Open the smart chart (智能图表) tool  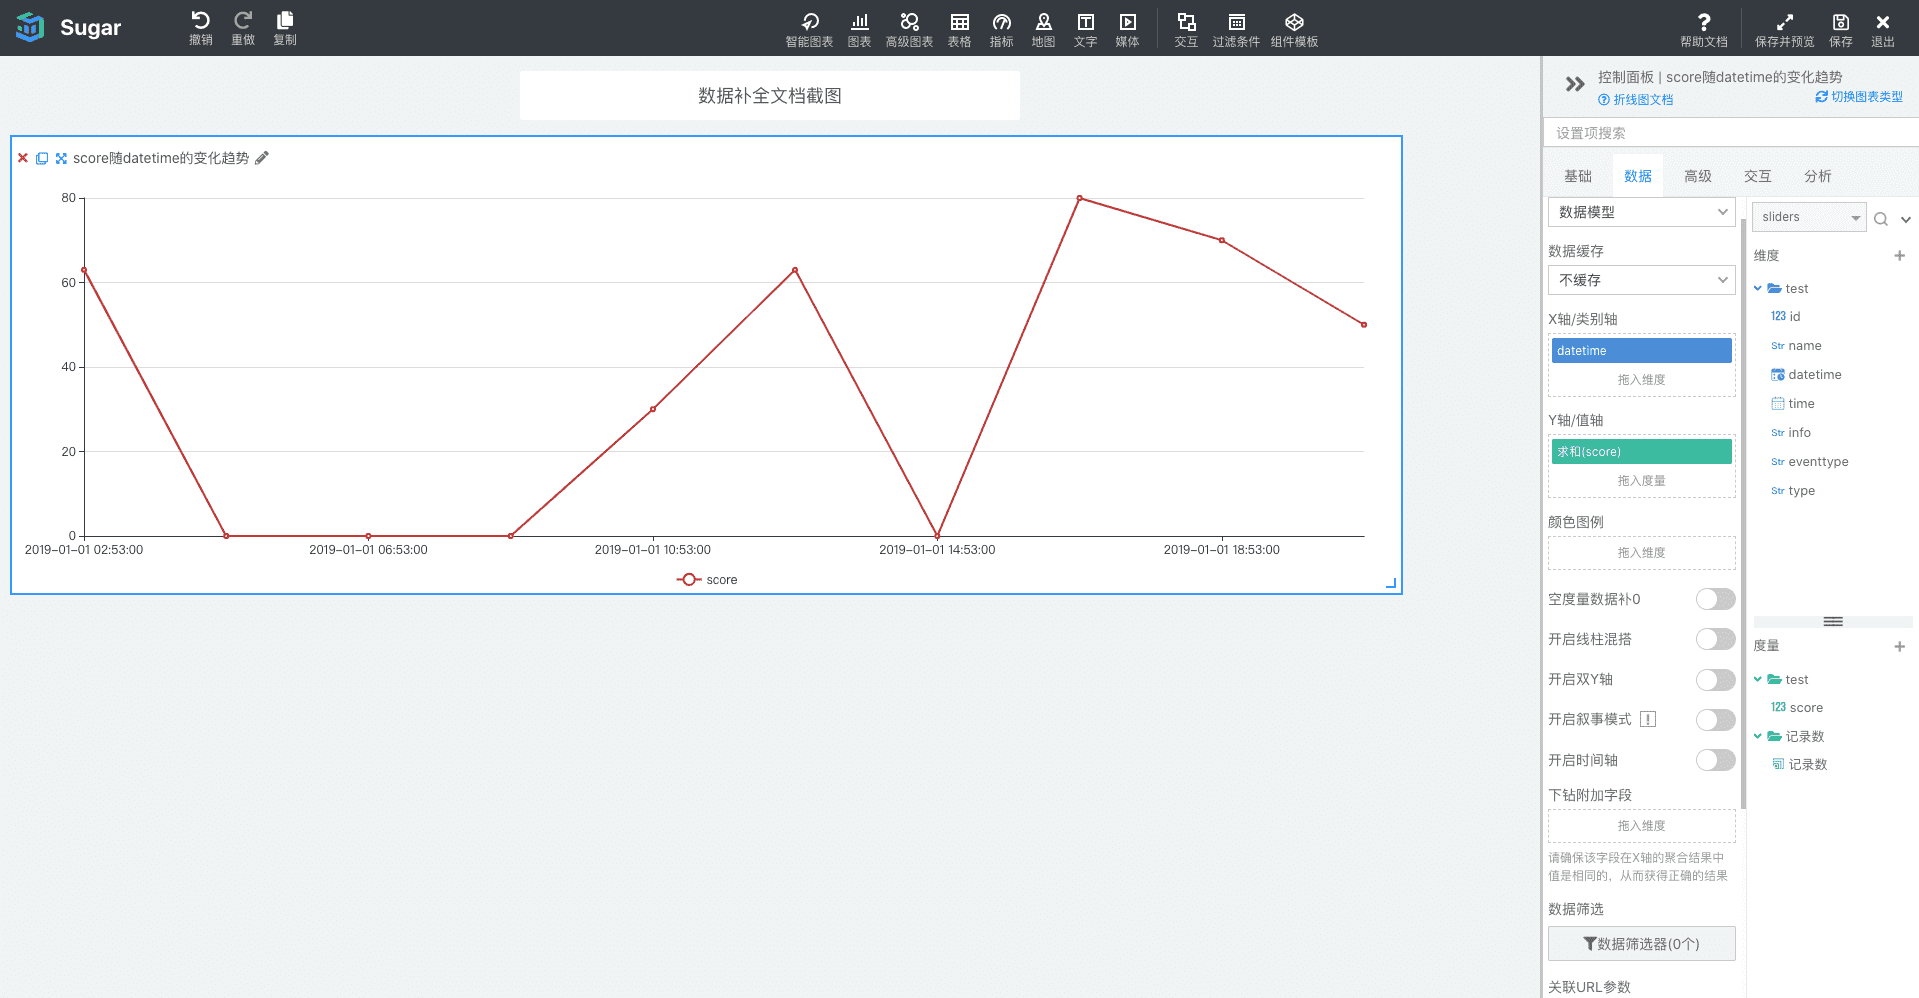(x=809, y=22)
